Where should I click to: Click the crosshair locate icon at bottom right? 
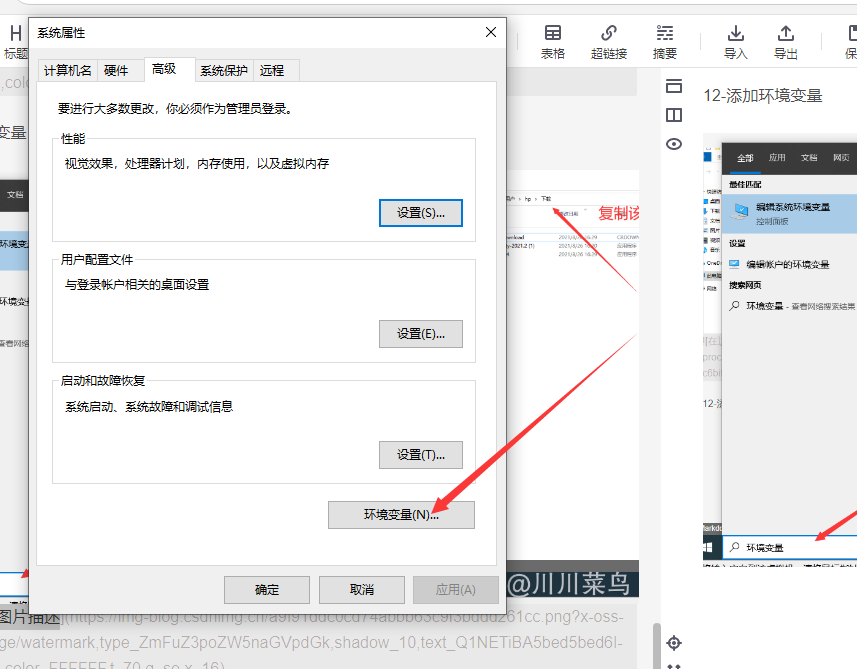[x=673, y=644]
